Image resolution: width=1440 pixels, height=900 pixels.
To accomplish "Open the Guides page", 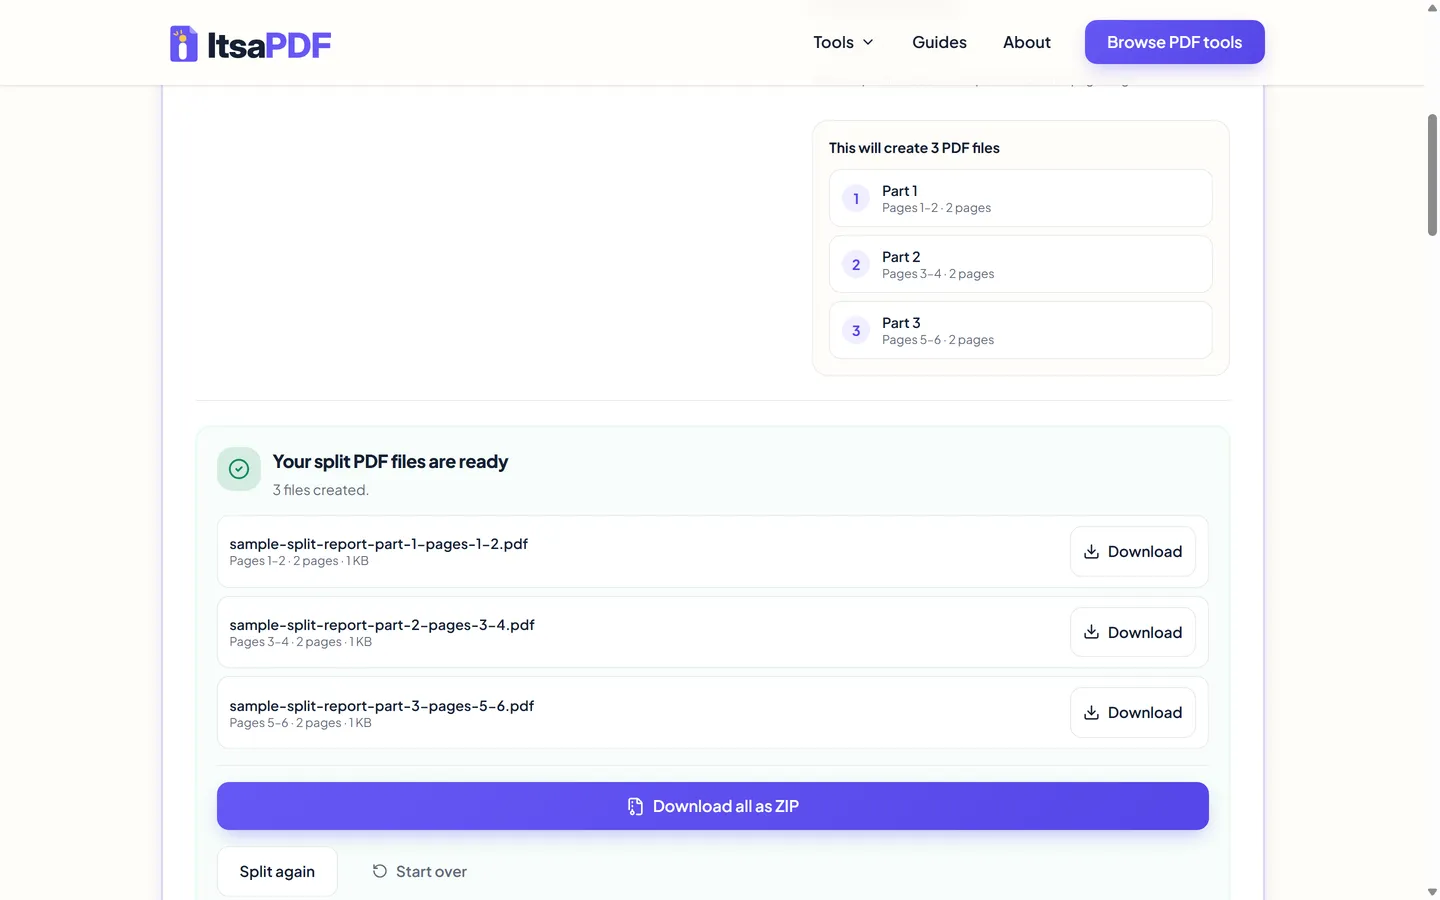I will click(939, 42).
